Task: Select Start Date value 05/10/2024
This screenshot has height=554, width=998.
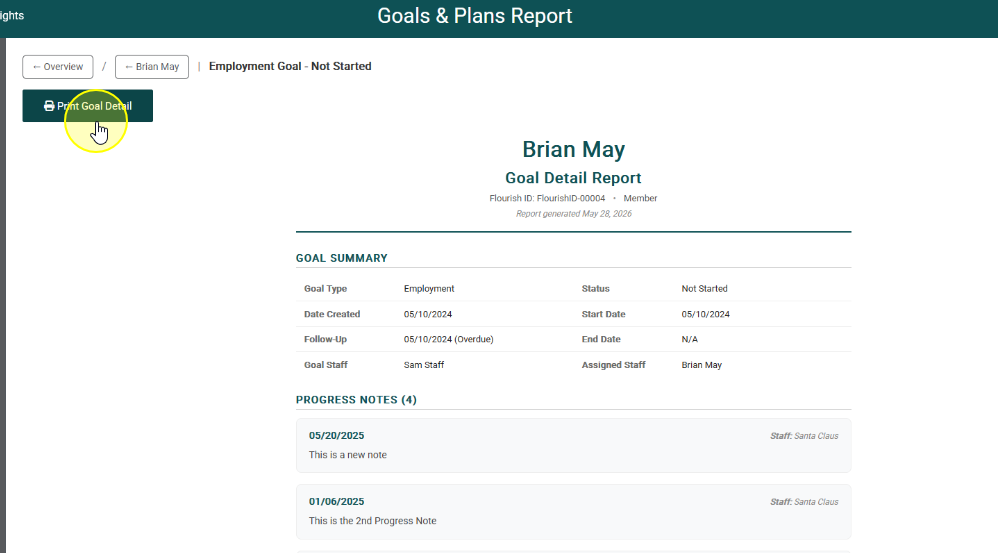Action: click(x=706, y=314)
